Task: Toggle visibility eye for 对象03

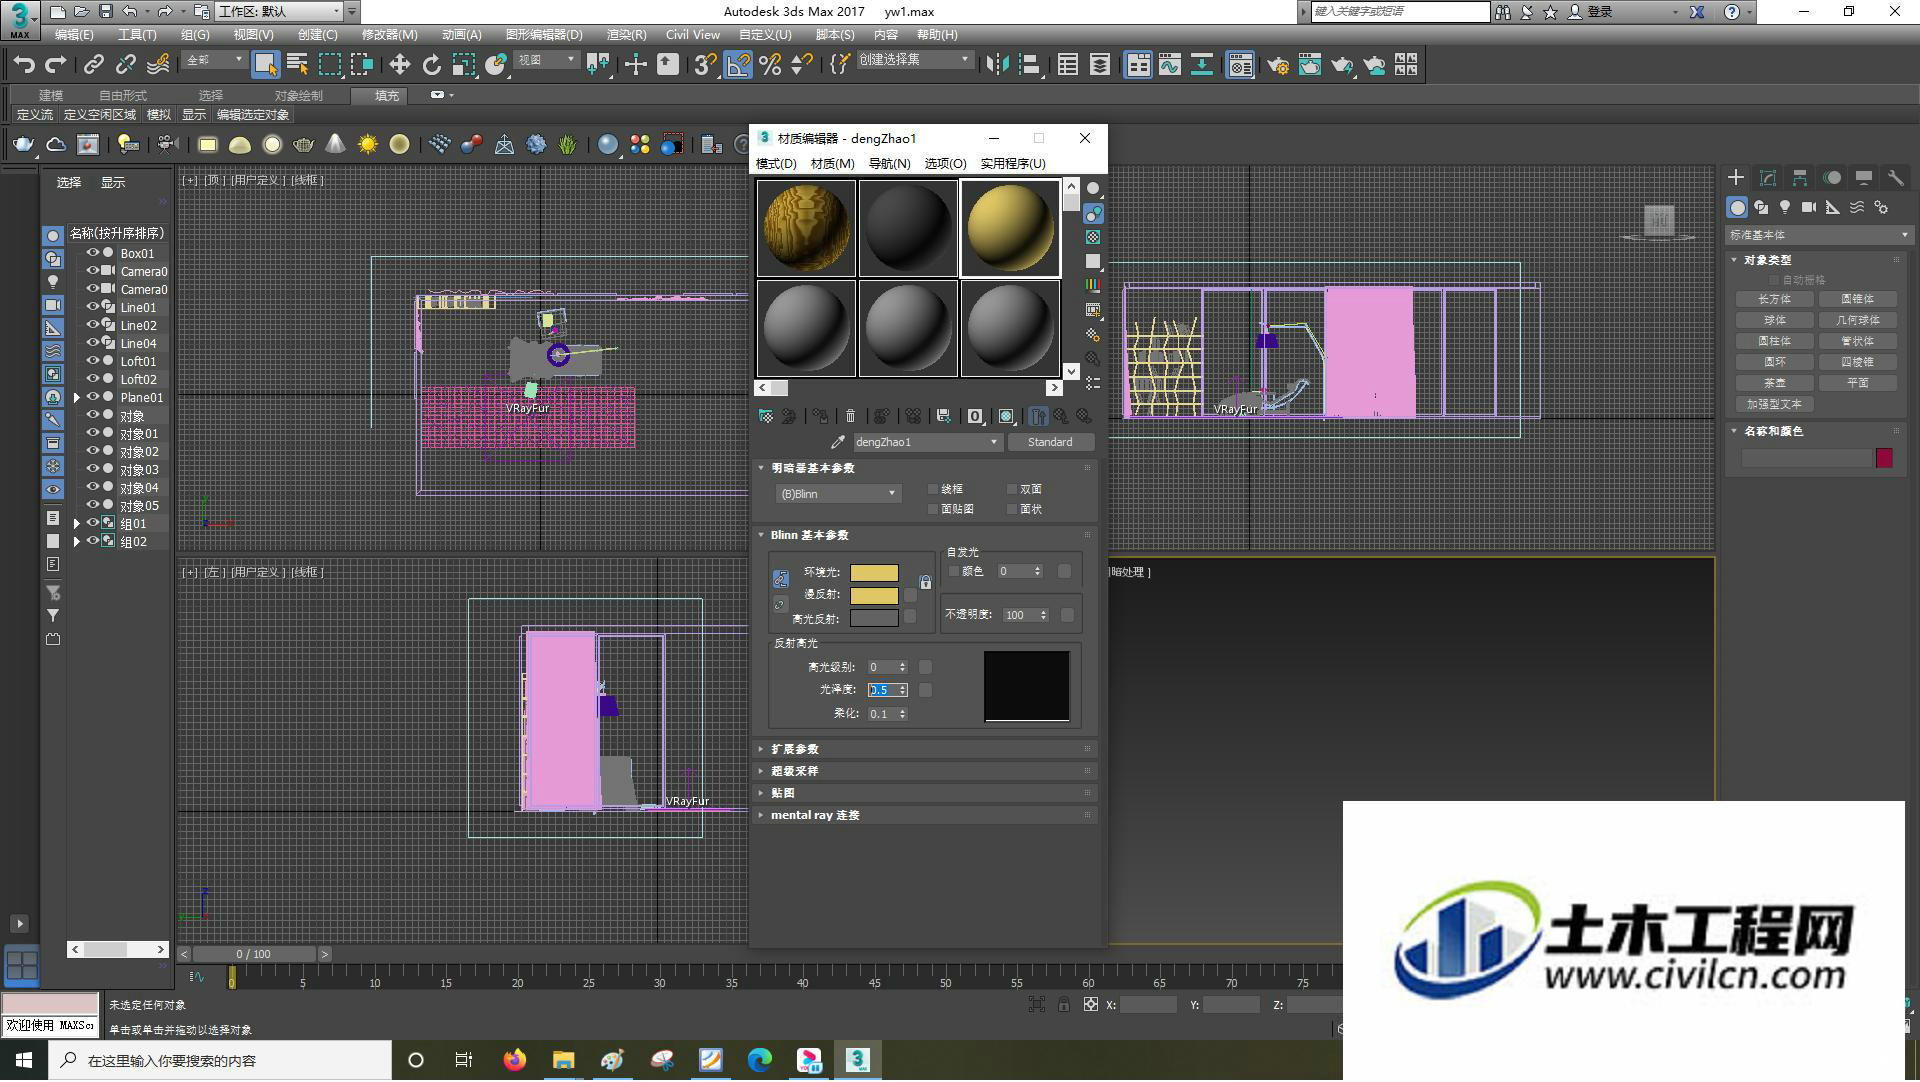Action: click(92, 469)
